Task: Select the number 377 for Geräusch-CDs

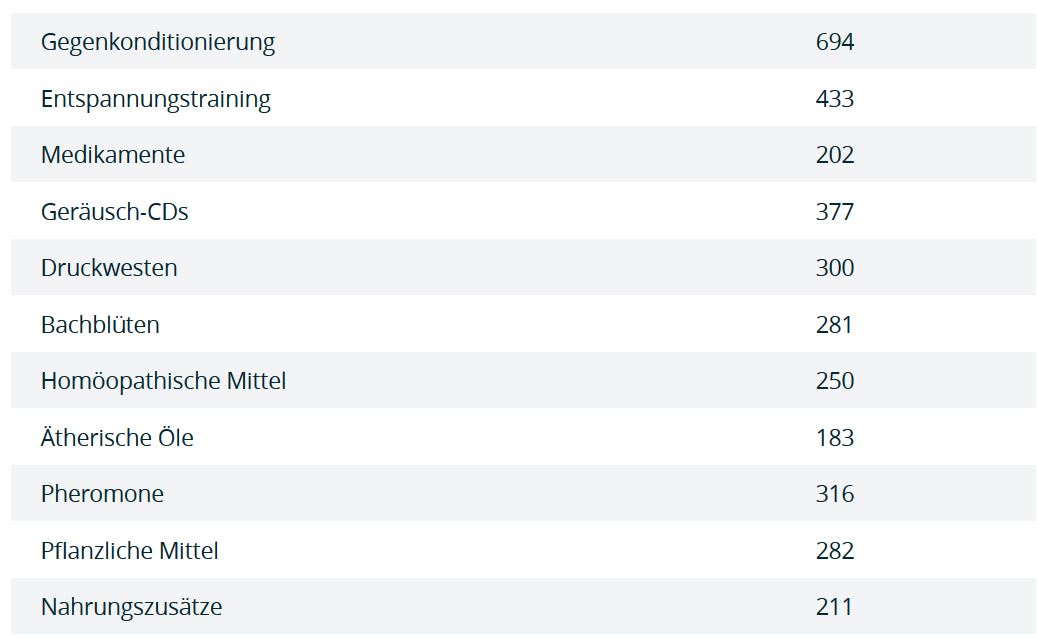Action: [x=835, y=212]
